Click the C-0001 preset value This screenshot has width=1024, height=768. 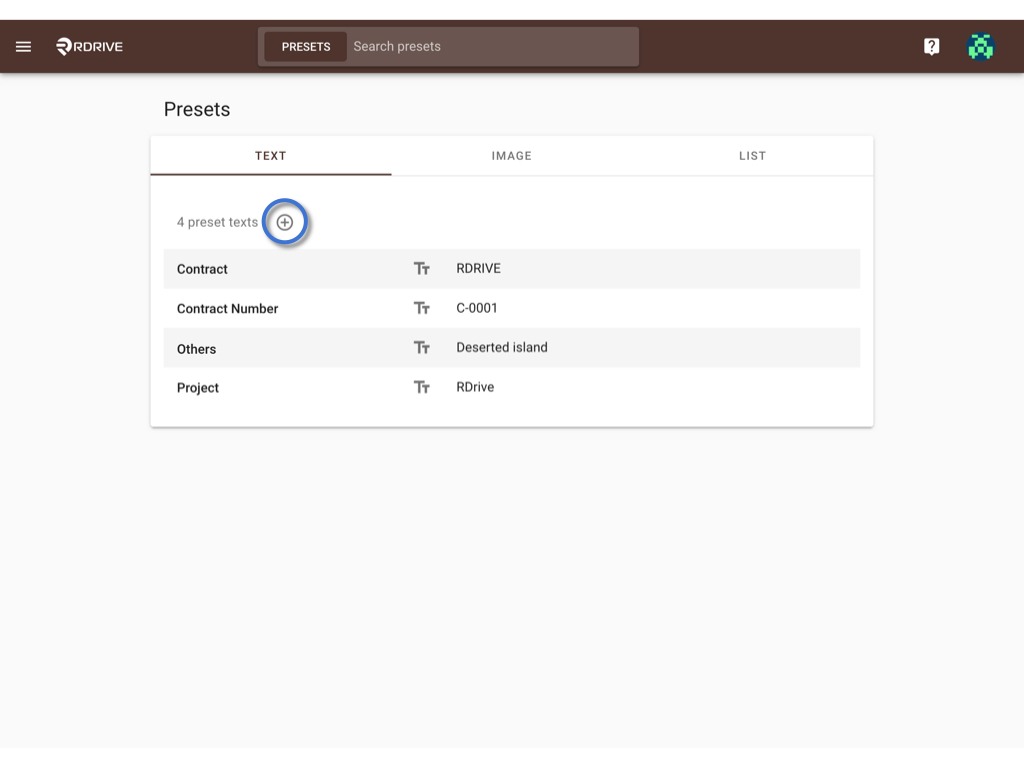(x=477, y=308)
